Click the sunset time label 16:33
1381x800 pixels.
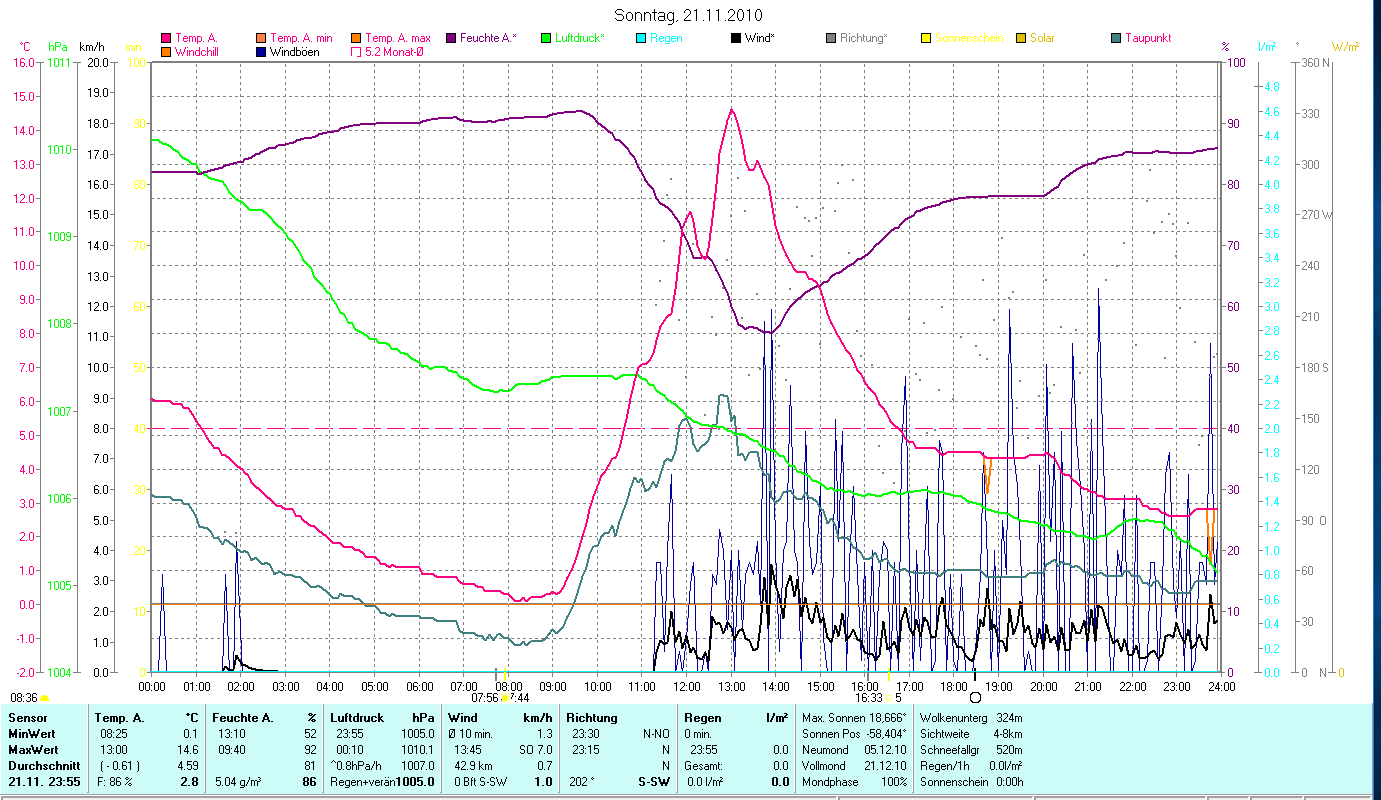coord(868,697)
